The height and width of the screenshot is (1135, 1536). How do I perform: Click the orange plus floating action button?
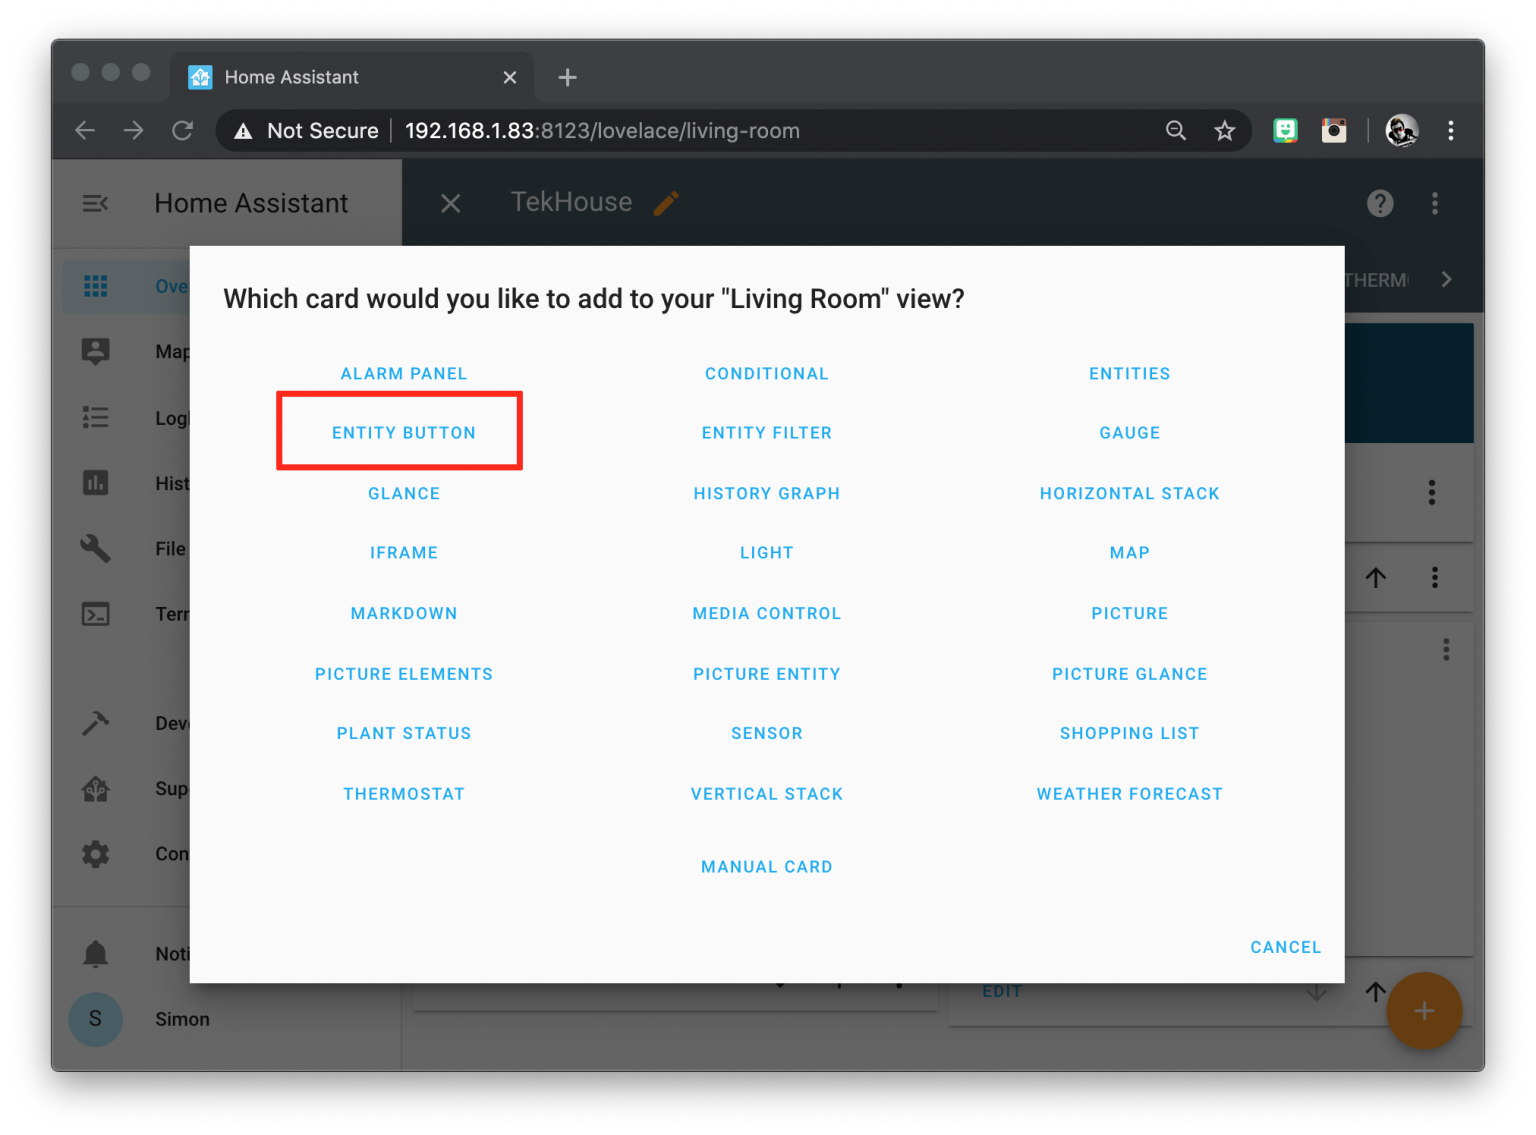click(1424, 1011)
